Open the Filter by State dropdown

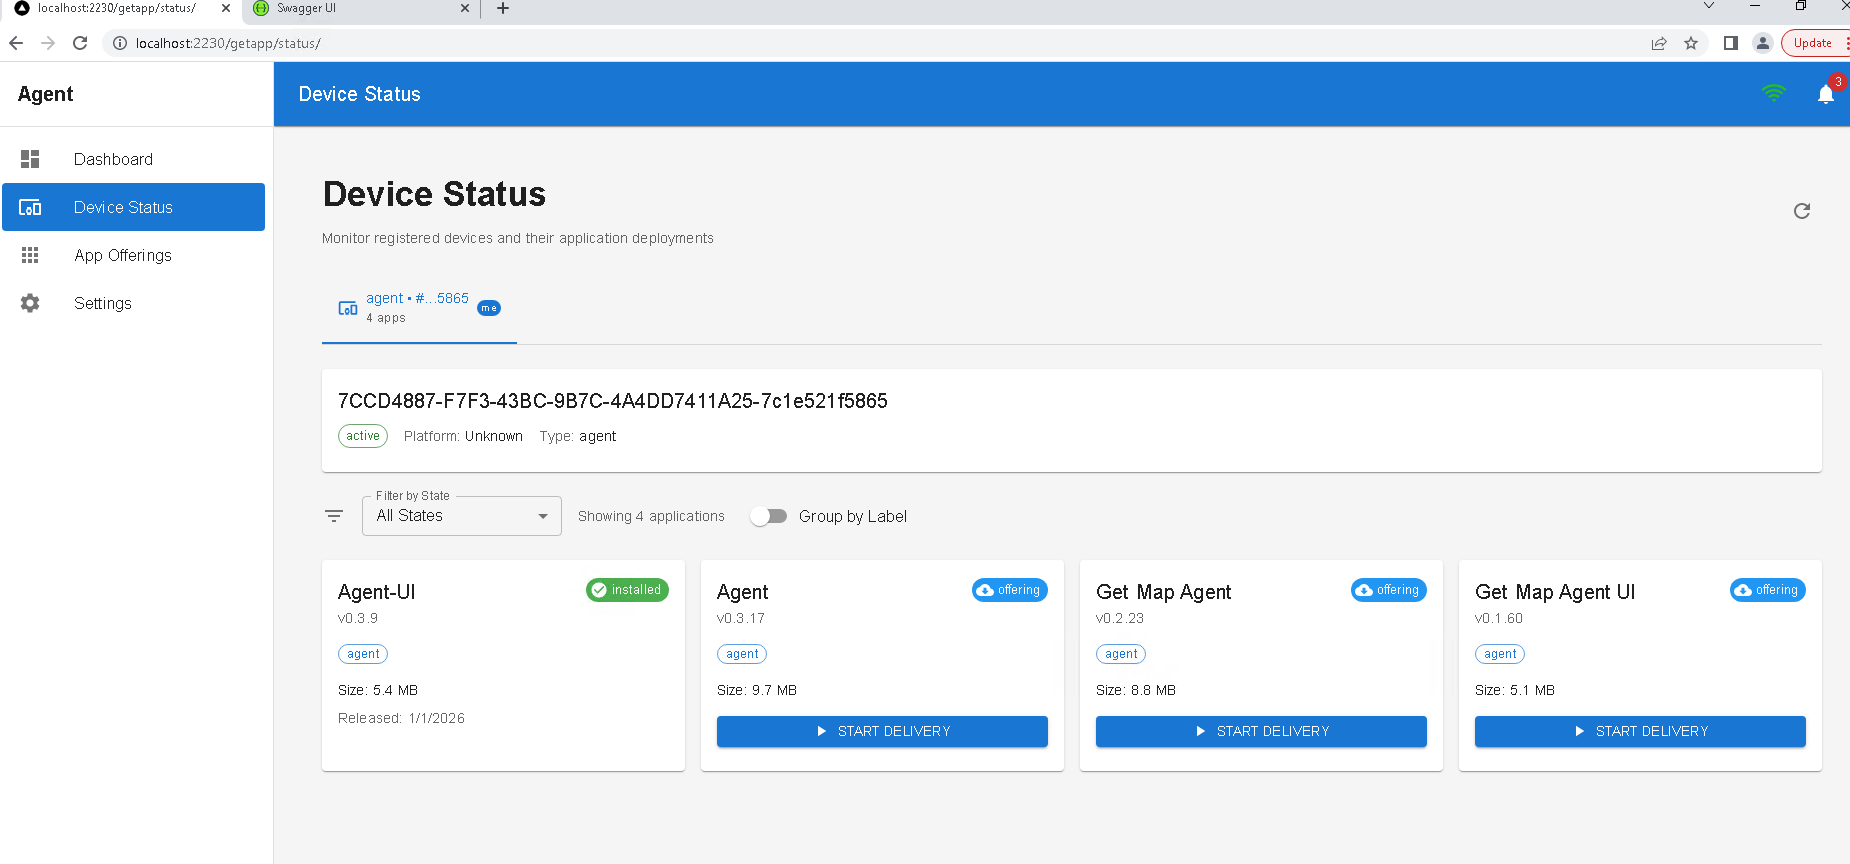click(x=461, y=516)
